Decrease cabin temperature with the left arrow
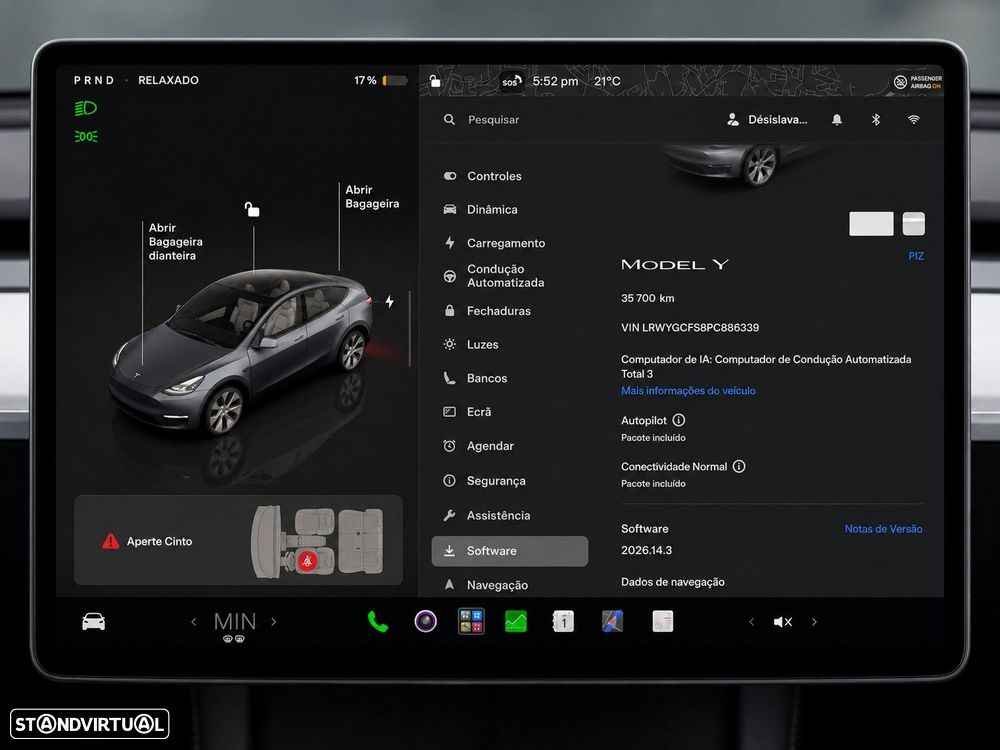1000x750 pixels. click(194, 622)
